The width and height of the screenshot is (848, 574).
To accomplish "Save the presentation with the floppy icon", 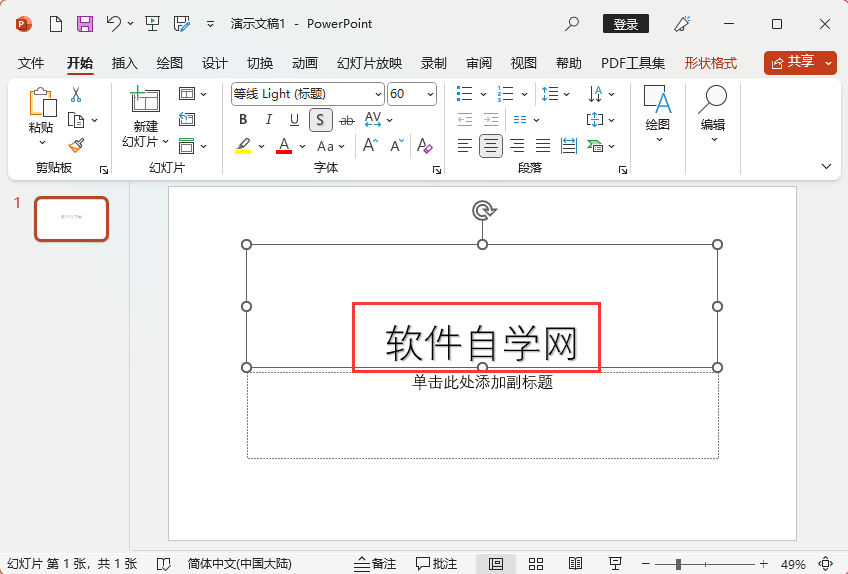I will (85, 24).
